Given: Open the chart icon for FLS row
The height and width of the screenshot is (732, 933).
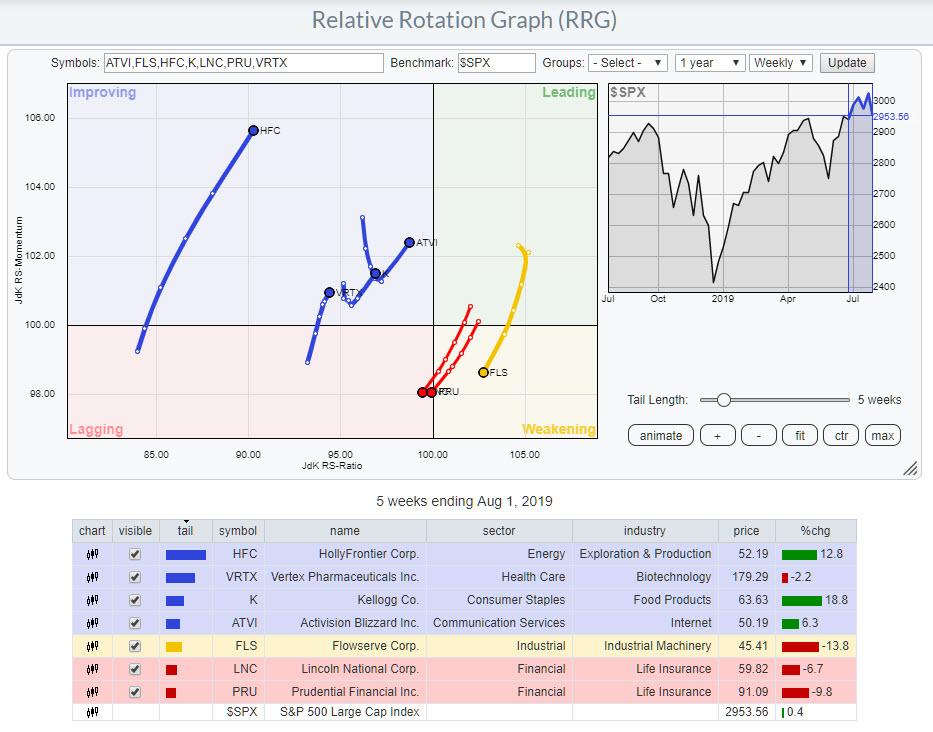Looking at the screenshot, I should tap(92, 646).
